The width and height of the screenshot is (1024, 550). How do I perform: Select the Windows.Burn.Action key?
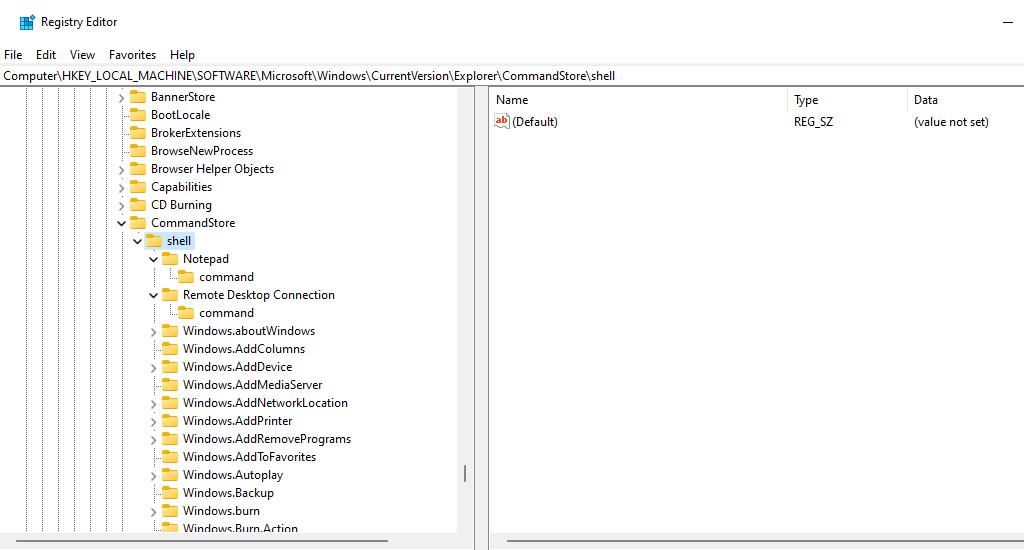[240, 528]
